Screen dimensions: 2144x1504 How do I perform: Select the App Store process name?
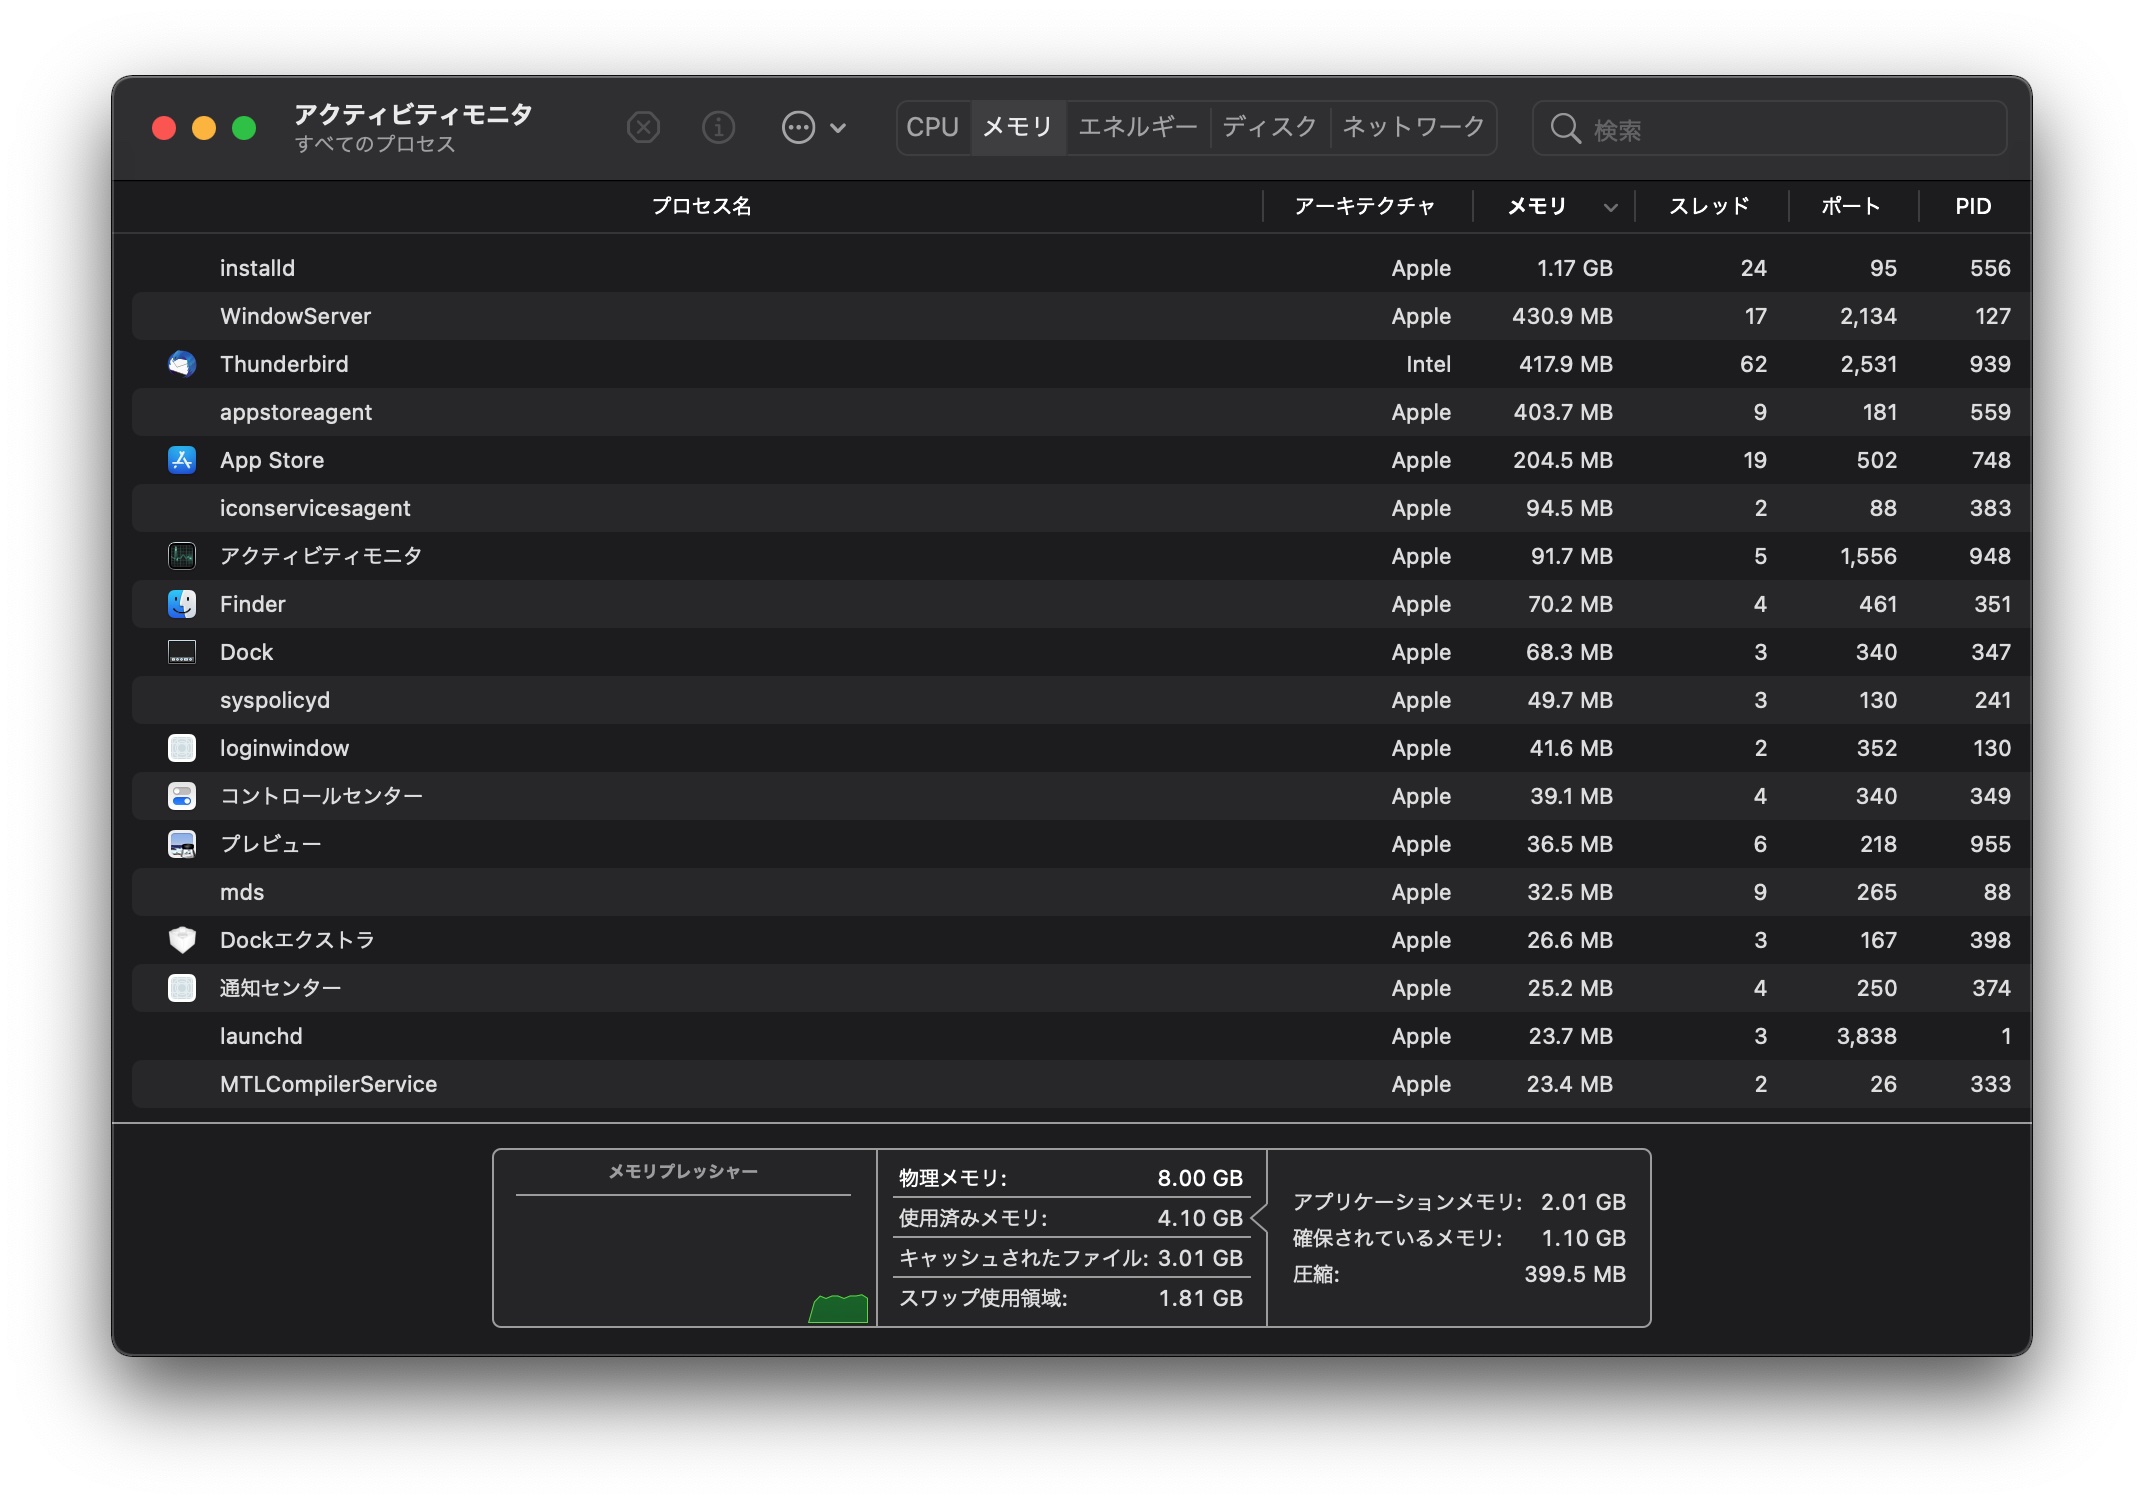(272, 460)
